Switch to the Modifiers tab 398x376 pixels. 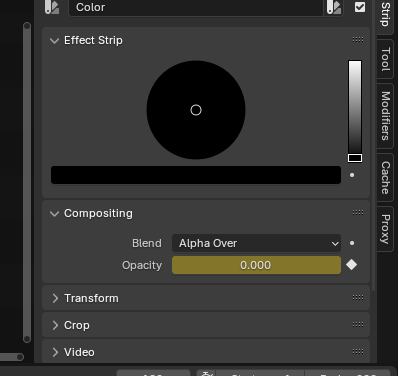click(385, 116)
